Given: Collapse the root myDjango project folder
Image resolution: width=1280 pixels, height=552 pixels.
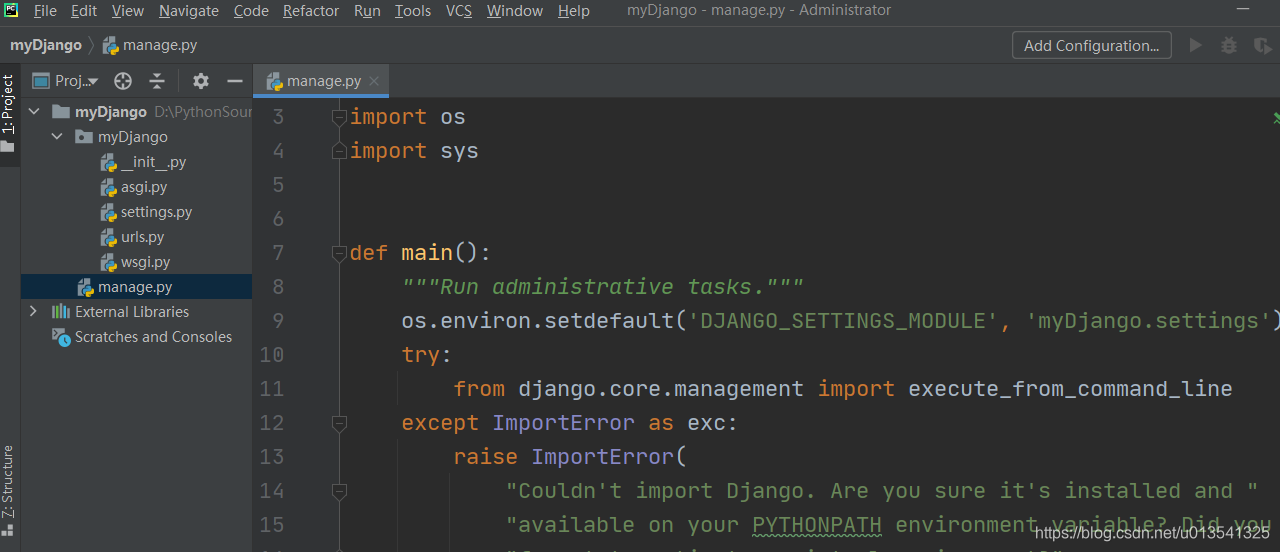Looking at the screenshot, I should [34, 112].
